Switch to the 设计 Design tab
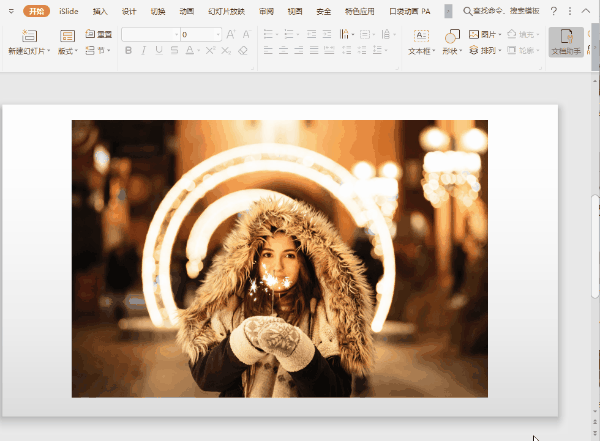This screenshot has height=441, width=600. (129, 11)
